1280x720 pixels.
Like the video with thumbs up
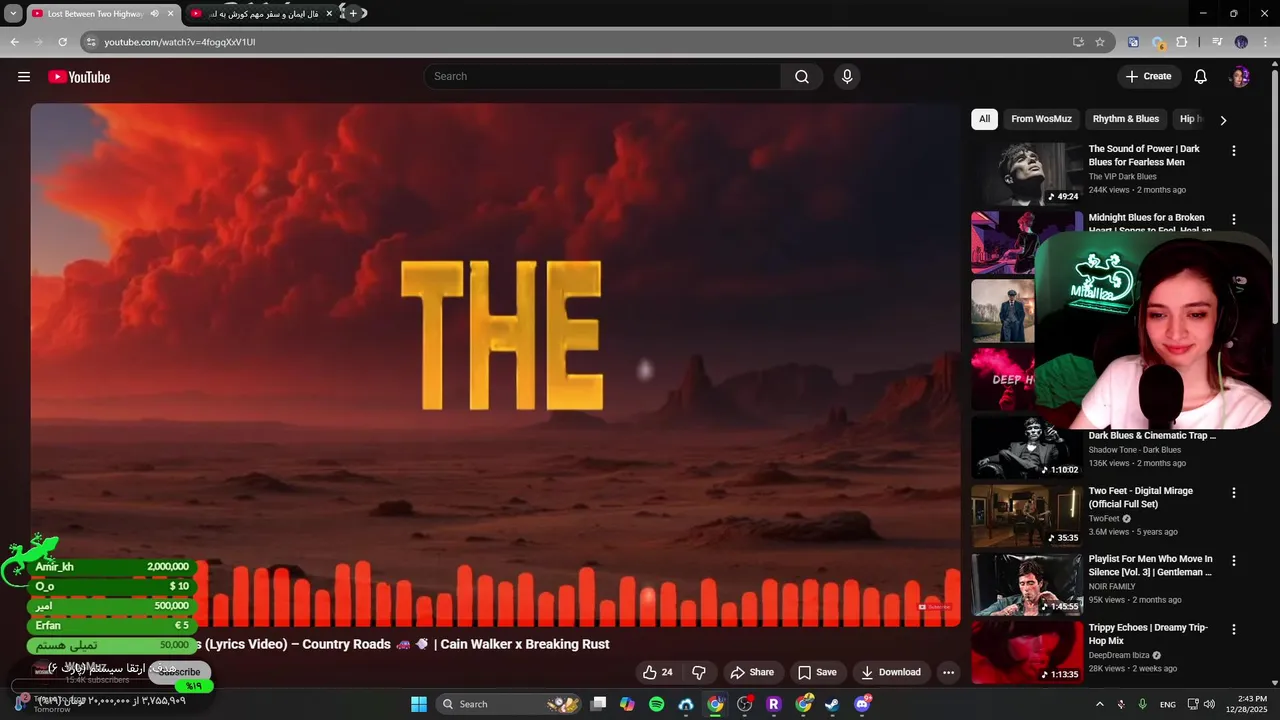coord(657,672)
